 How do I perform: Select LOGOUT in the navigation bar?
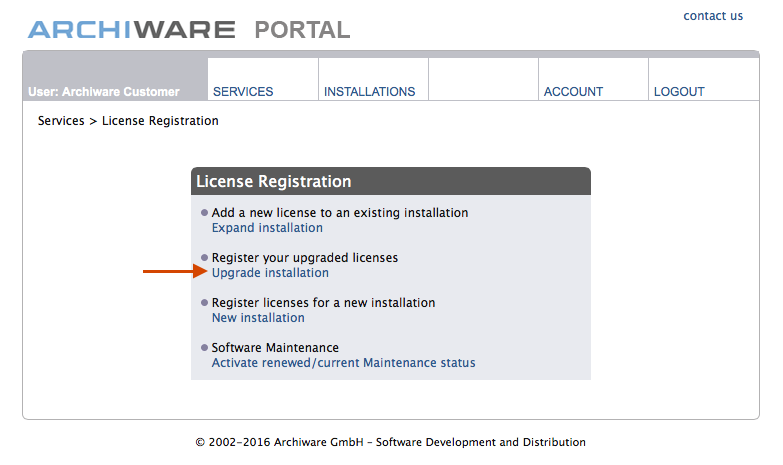679,91
